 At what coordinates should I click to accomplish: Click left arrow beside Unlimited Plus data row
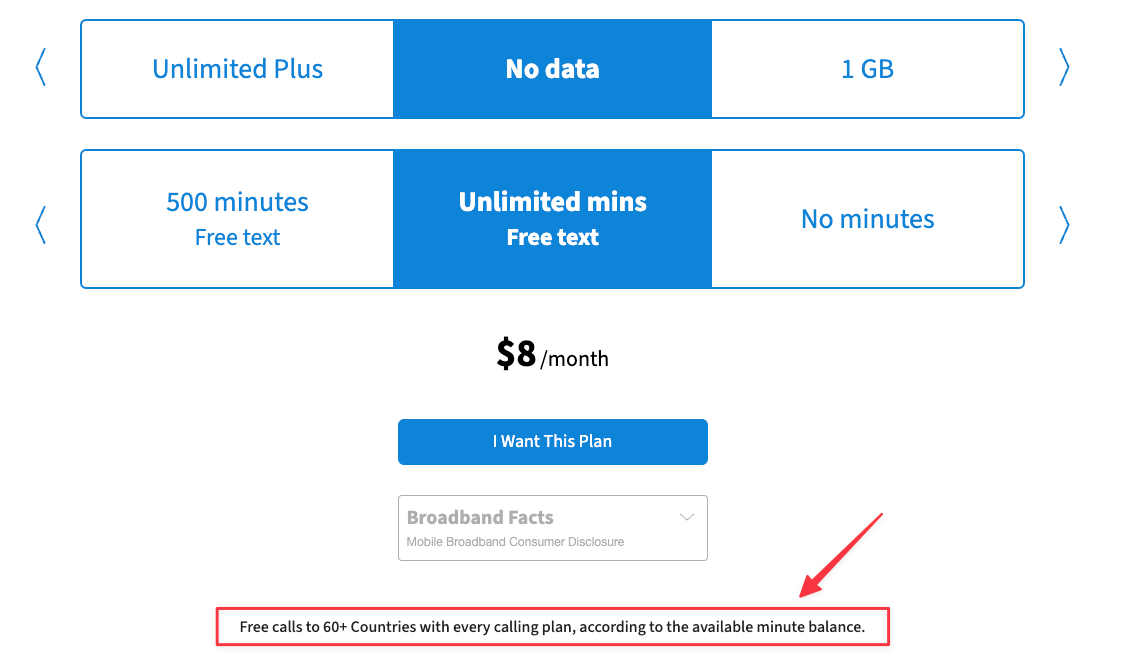point(41,68)
